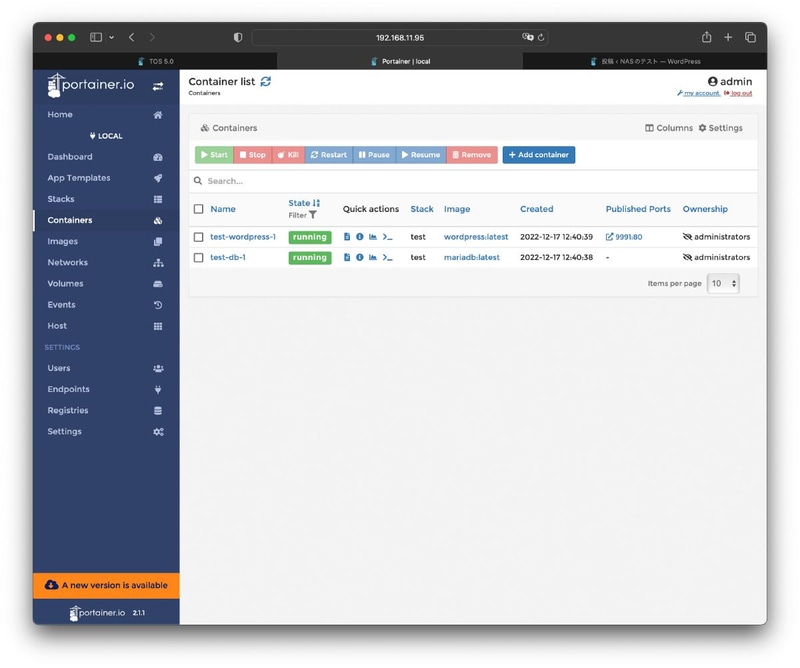Image resolution: width=800 pixels, height=668 pixels.
Task: Click the Add container button
Action: [x=540, y=155]
